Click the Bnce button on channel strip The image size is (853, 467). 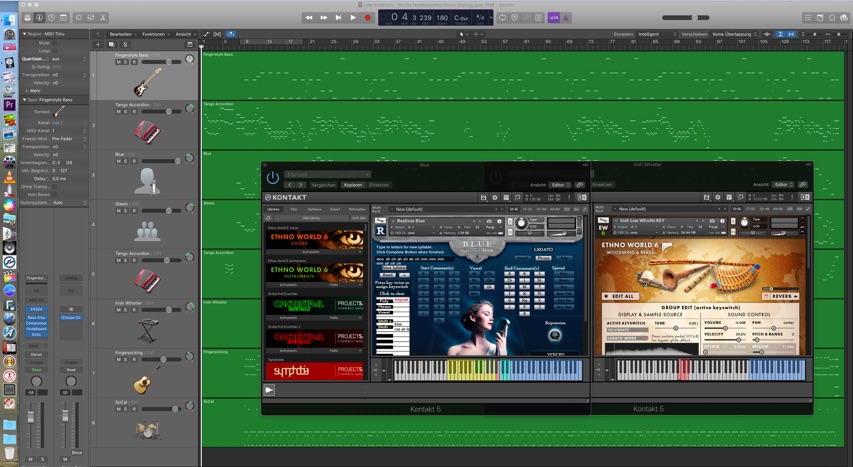(x=77, y=452)
